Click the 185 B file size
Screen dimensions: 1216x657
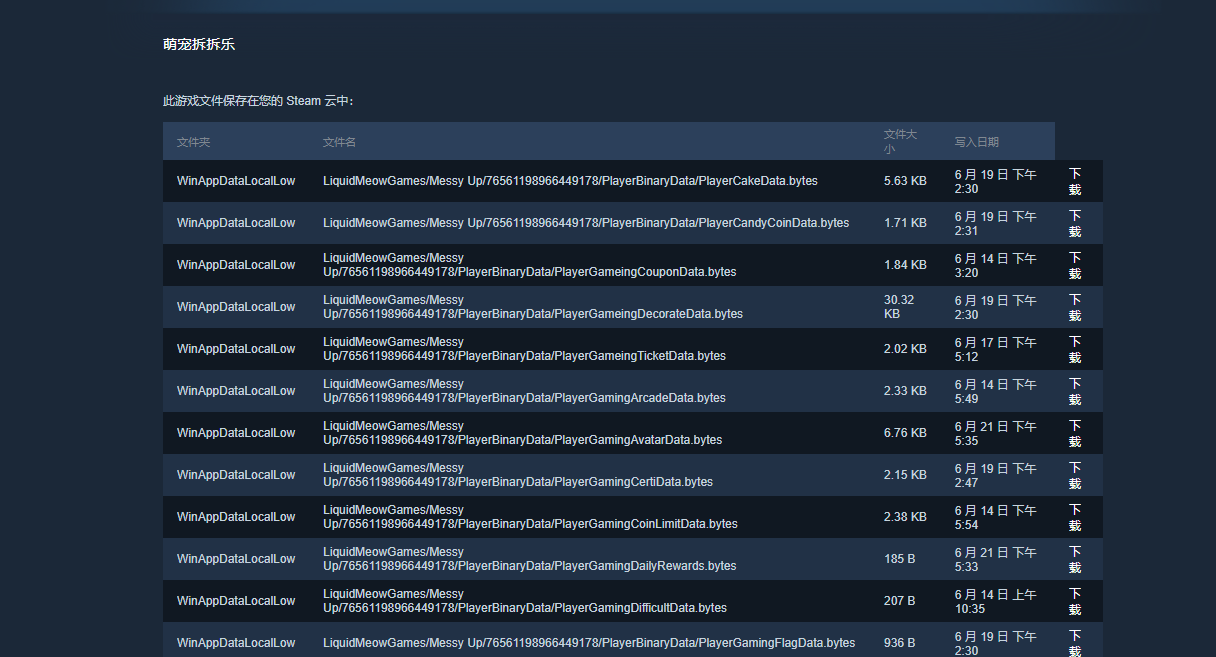(900, 559)
